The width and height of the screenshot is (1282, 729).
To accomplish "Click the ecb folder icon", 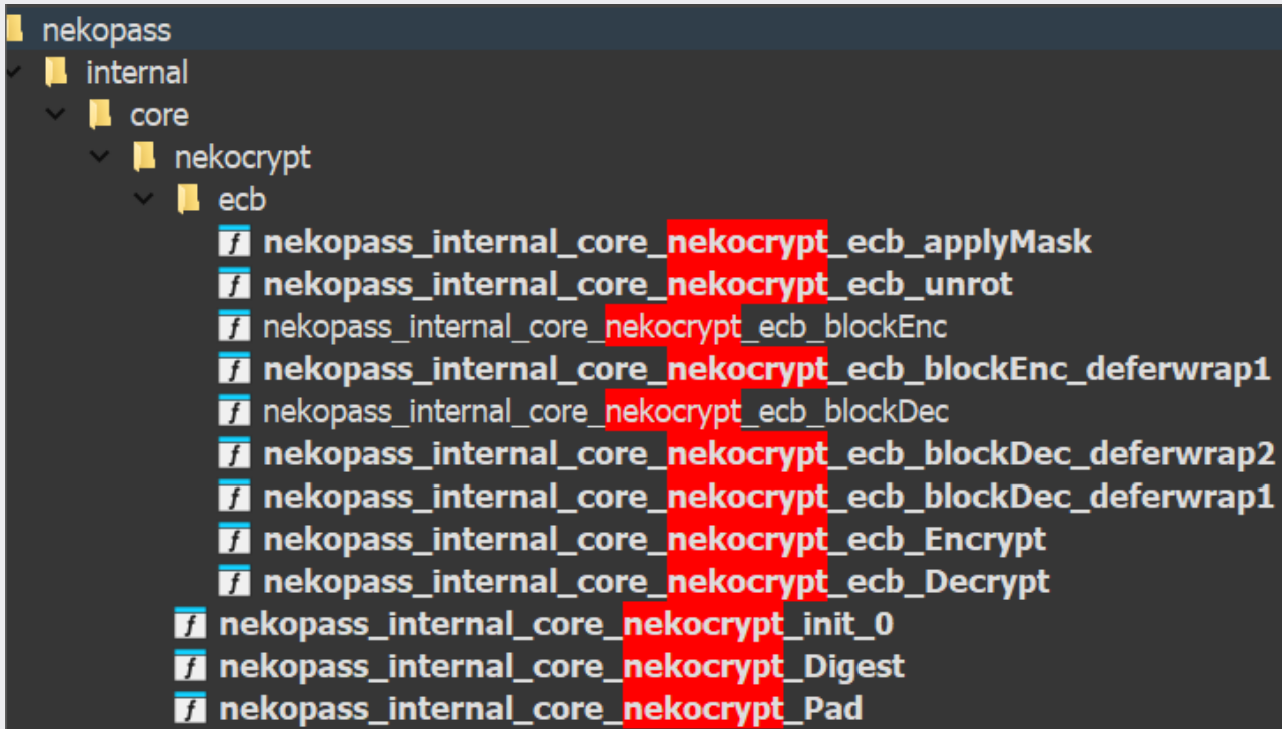I will (x=188, y=200).
